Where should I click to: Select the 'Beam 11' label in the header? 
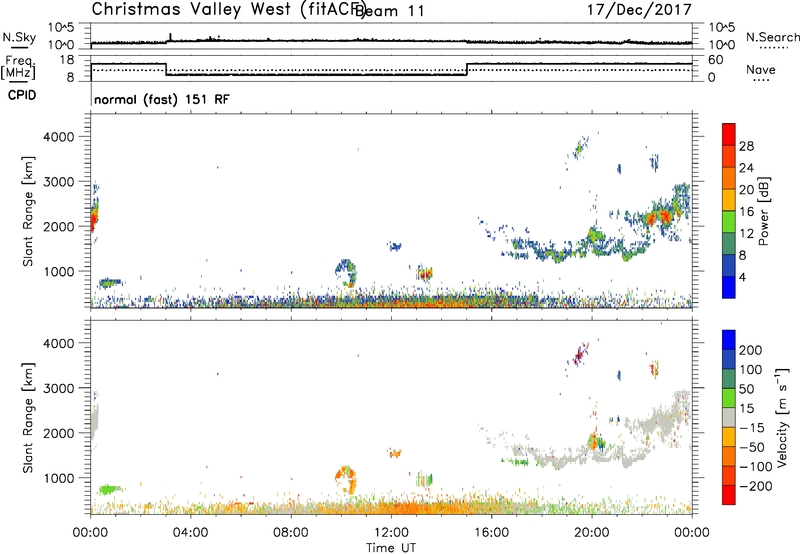tap(389, 11)
